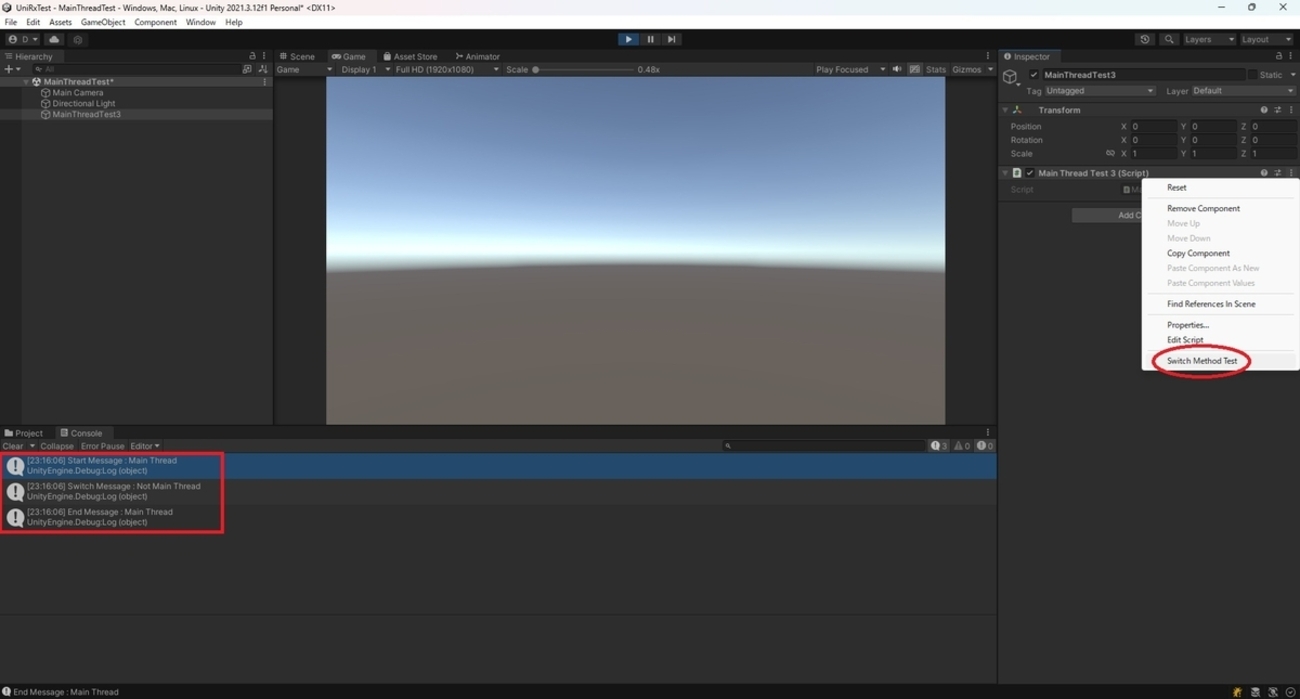The width and height of the screenshot is (1300, 699).
Task: Collapse the MainThreadTest scene in Hierarchy
Action: (x=26, y=81)
